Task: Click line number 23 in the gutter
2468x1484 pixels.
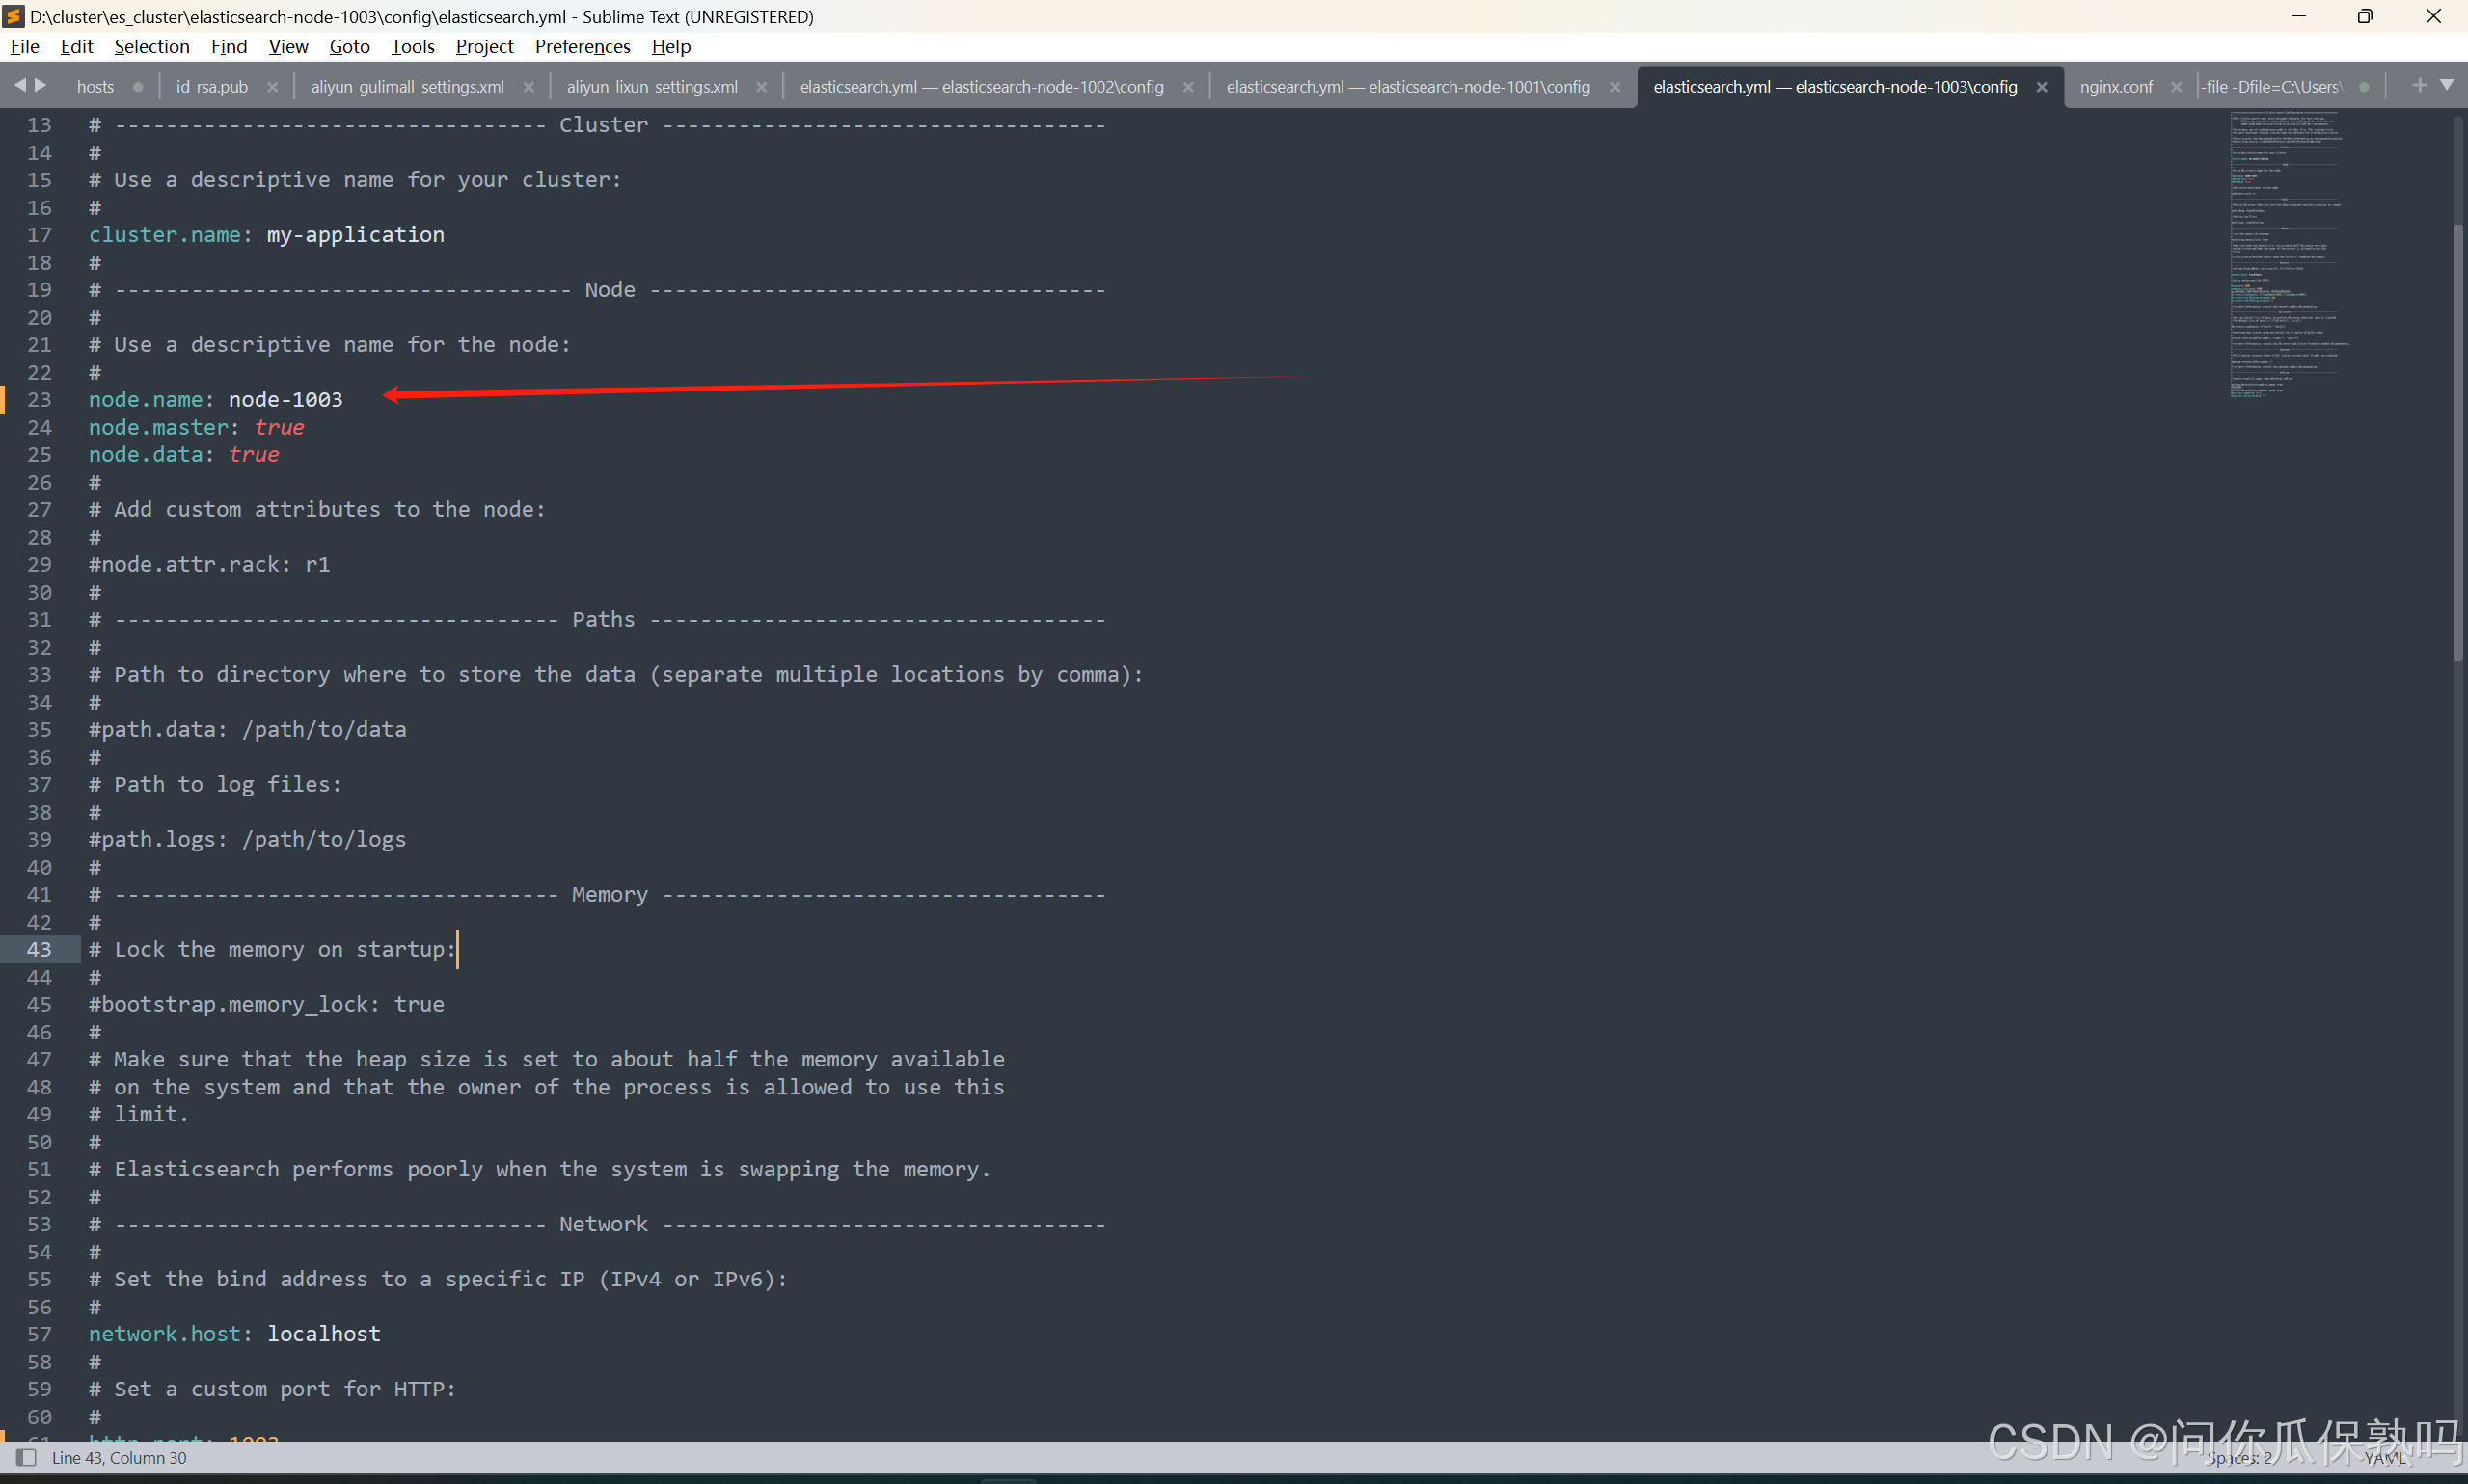Action: [39, 400]
